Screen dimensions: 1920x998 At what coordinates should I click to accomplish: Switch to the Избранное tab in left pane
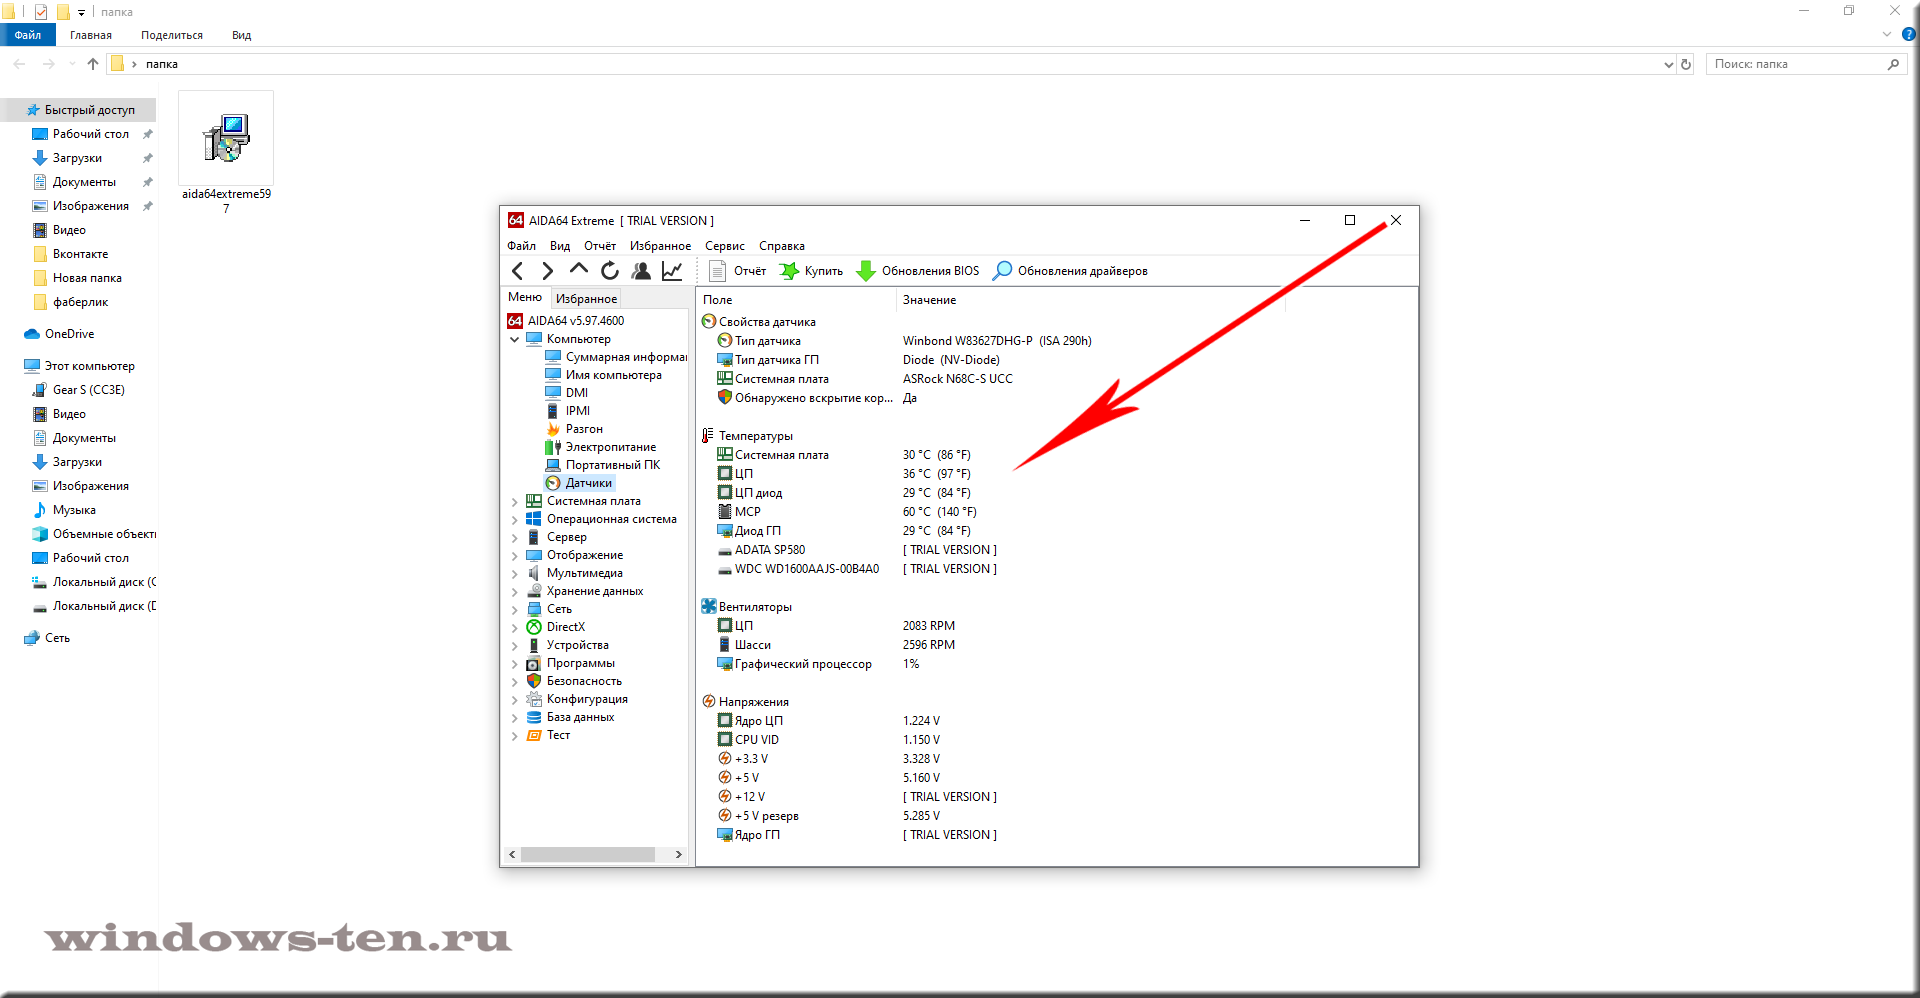click(586, 299)
